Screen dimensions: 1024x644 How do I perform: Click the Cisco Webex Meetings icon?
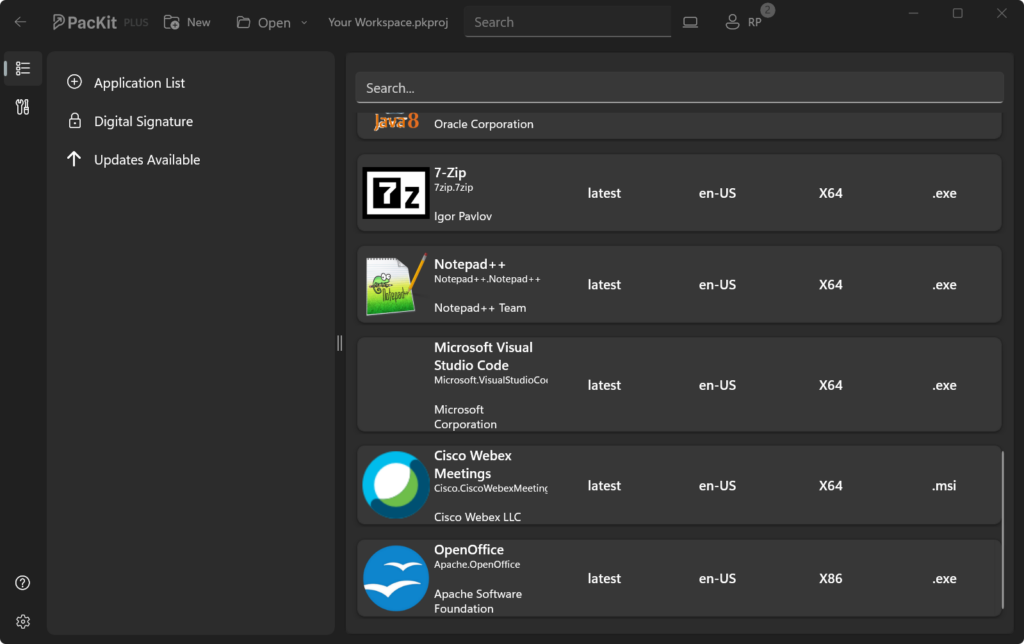click(396, 485)
